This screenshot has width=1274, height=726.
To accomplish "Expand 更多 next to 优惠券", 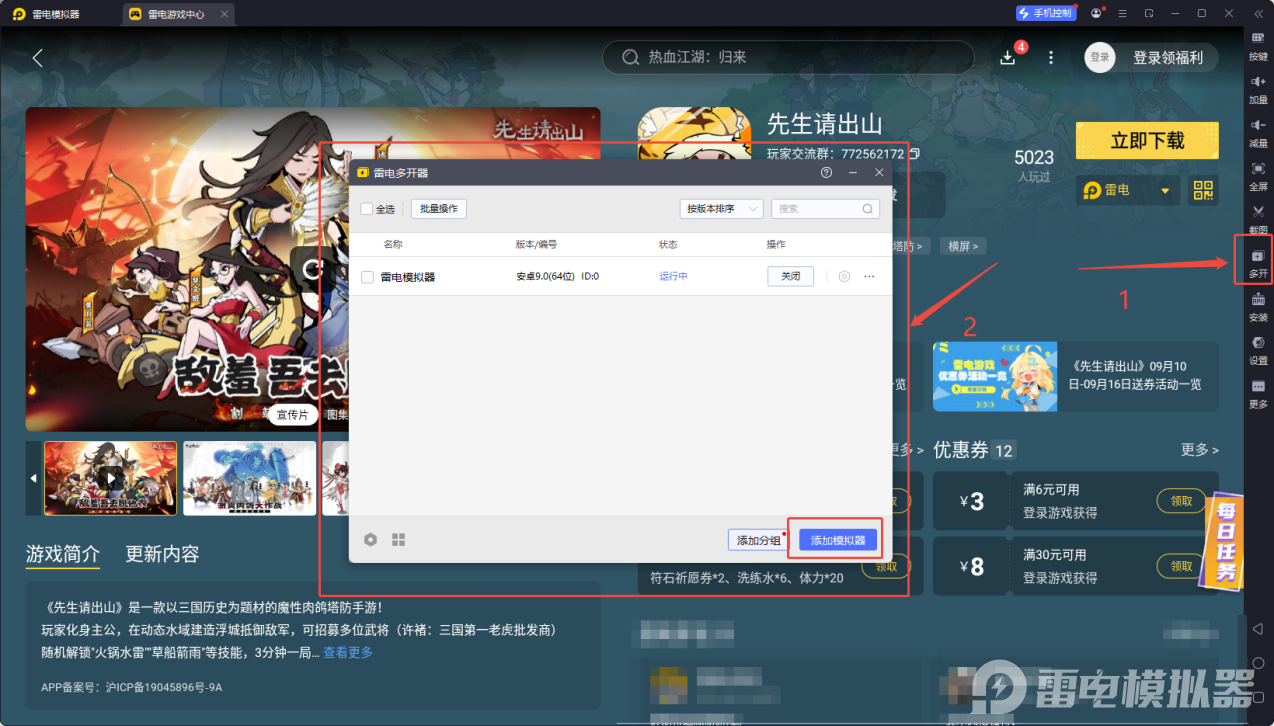I will tap(1200, 450).
